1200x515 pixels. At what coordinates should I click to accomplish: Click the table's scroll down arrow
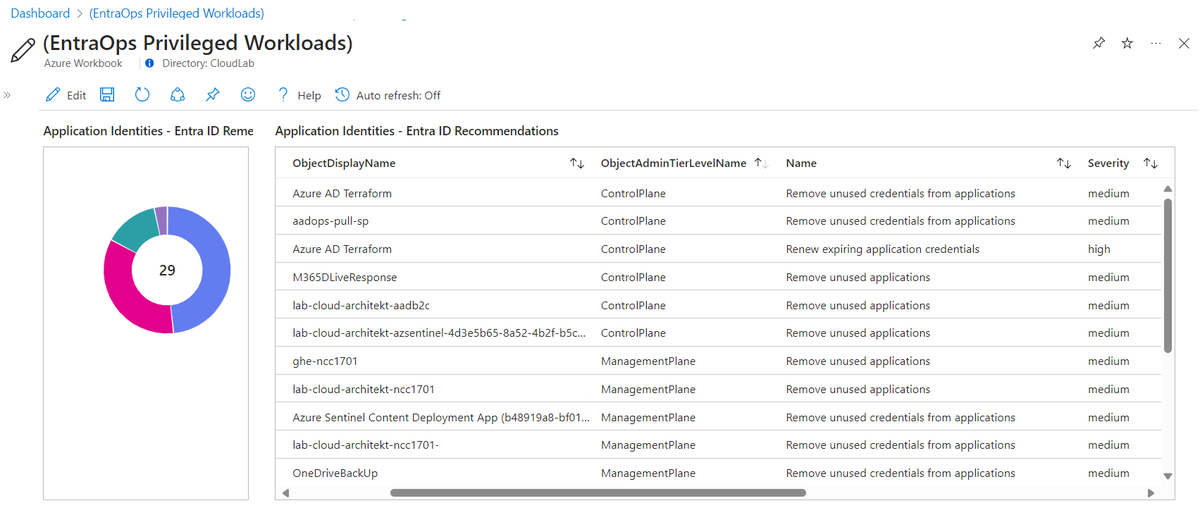tap(1168, 477)
